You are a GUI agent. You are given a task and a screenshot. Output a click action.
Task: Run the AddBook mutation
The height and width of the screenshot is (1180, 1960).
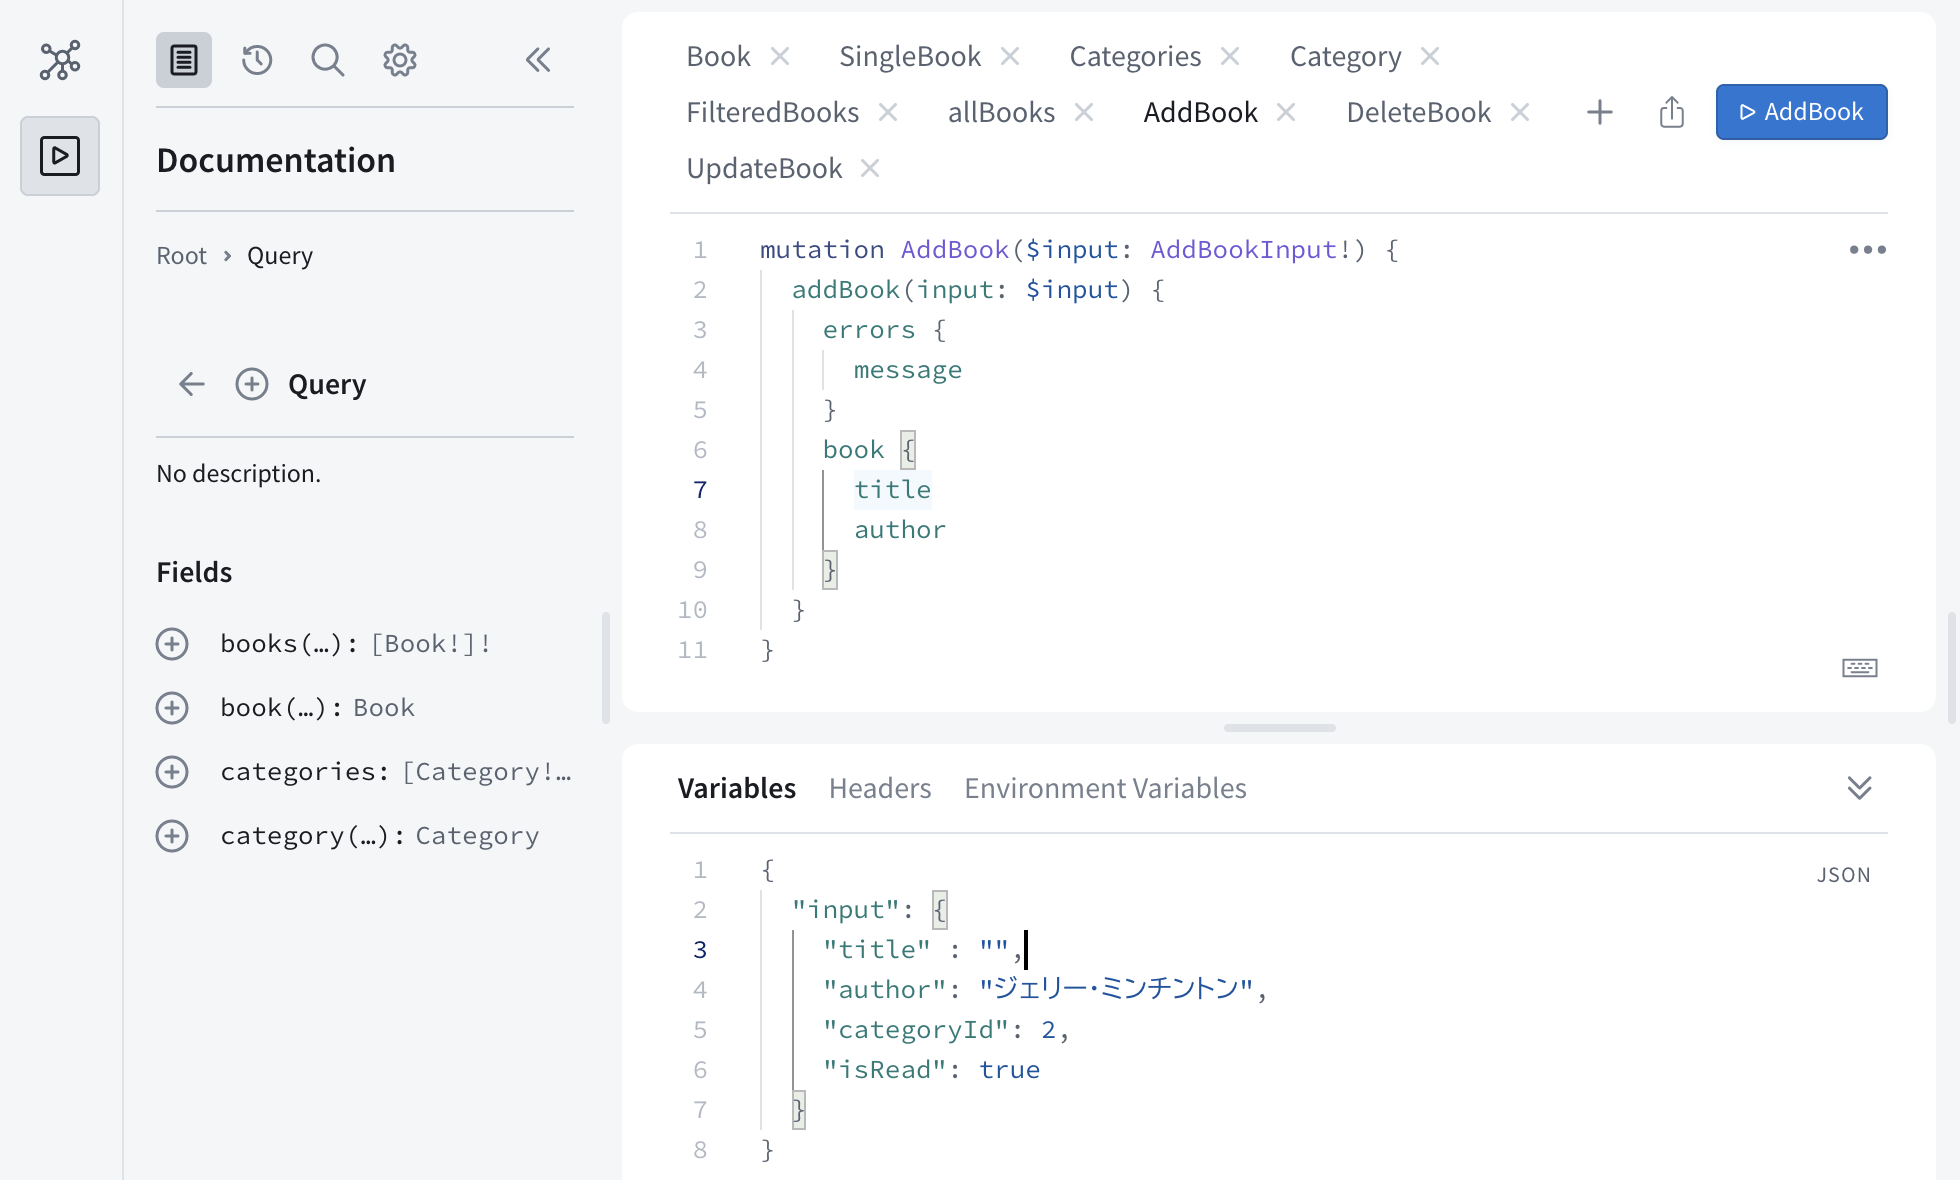tap(1801, 112)
